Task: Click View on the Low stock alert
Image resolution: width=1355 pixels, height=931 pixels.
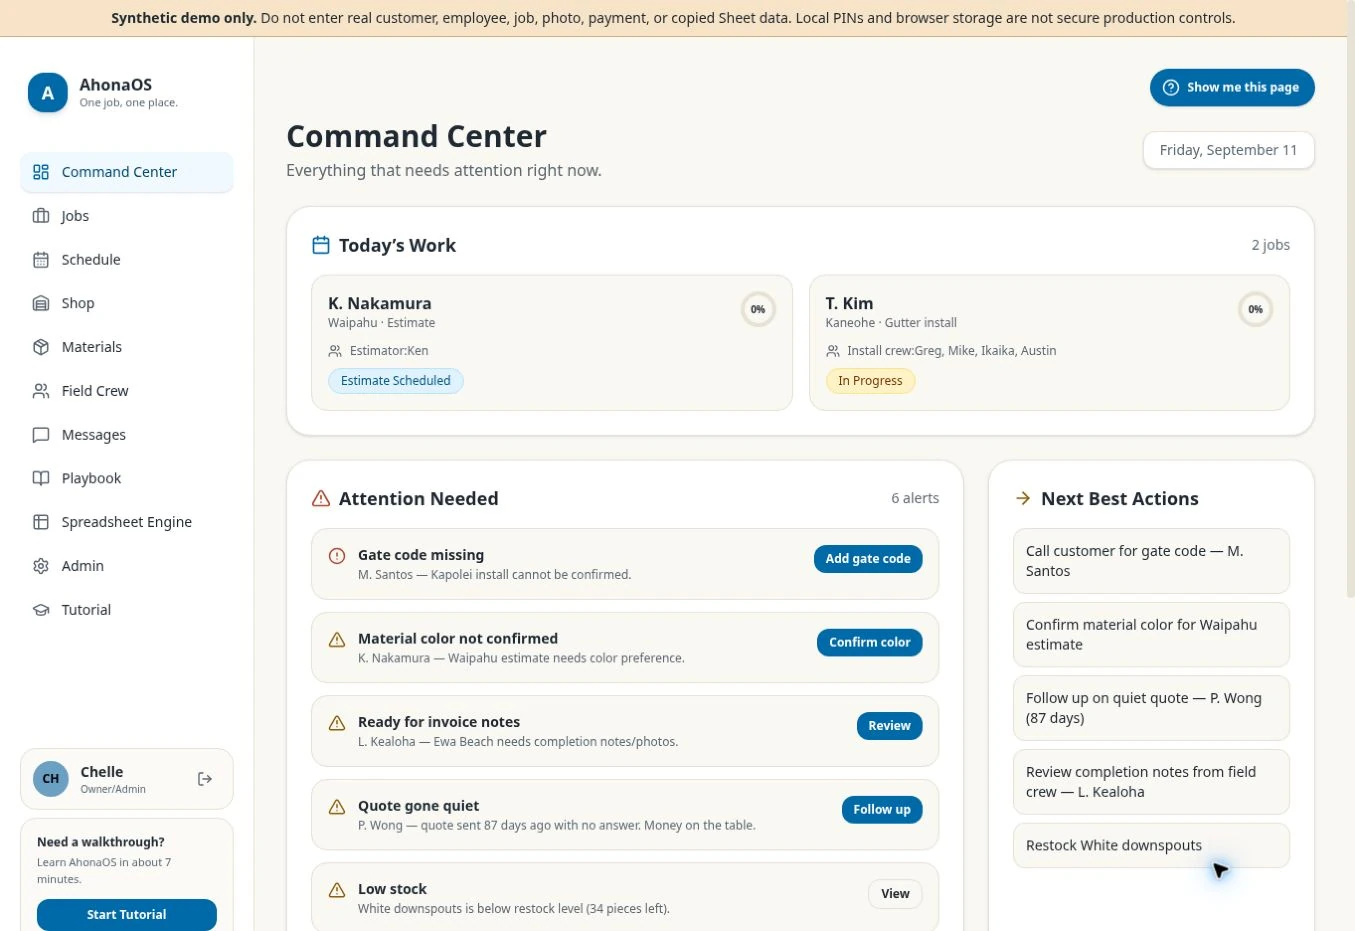Action: tap(895, 894)
